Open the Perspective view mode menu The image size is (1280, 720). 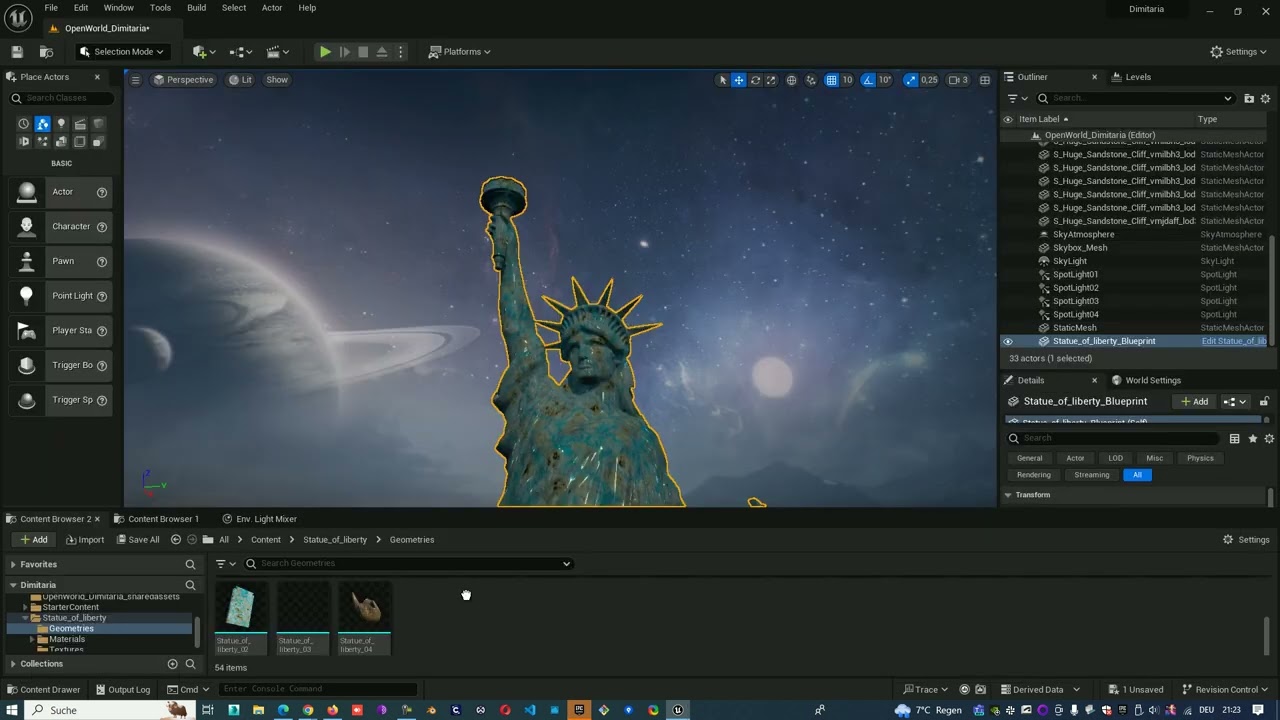(183, 80)
